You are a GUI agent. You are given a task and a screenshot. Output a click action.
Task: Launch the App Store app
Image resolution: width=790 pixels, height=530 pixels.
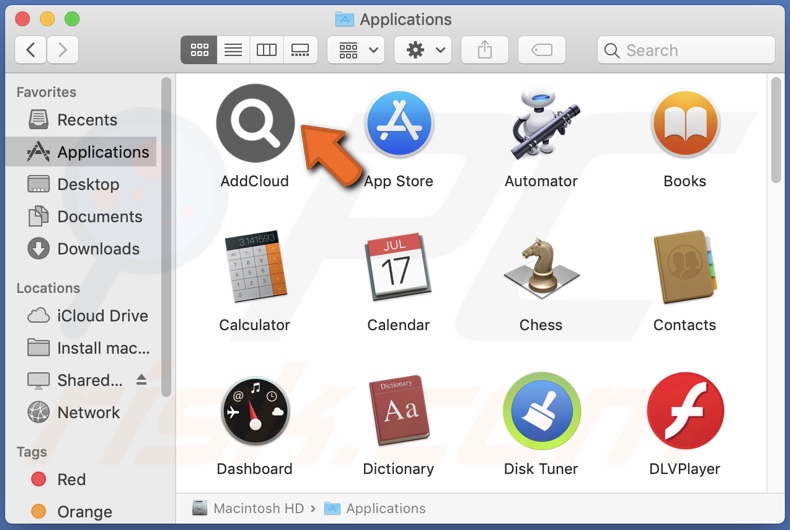[398, 124]
